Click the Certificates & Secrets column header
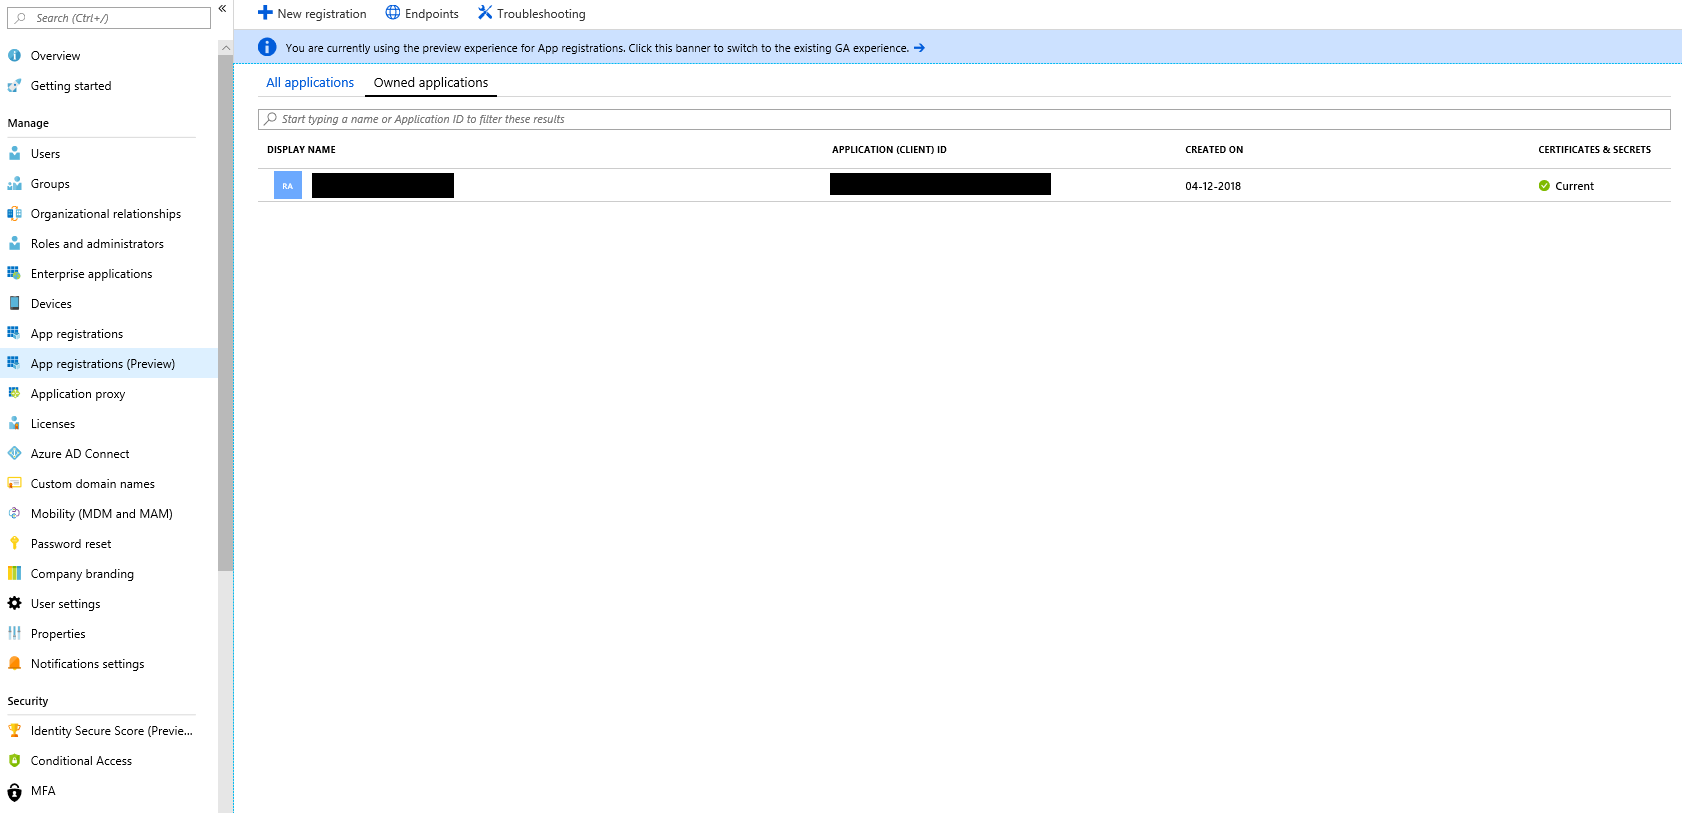The height and width of the screenshot is (813, 1682). 1594,150
